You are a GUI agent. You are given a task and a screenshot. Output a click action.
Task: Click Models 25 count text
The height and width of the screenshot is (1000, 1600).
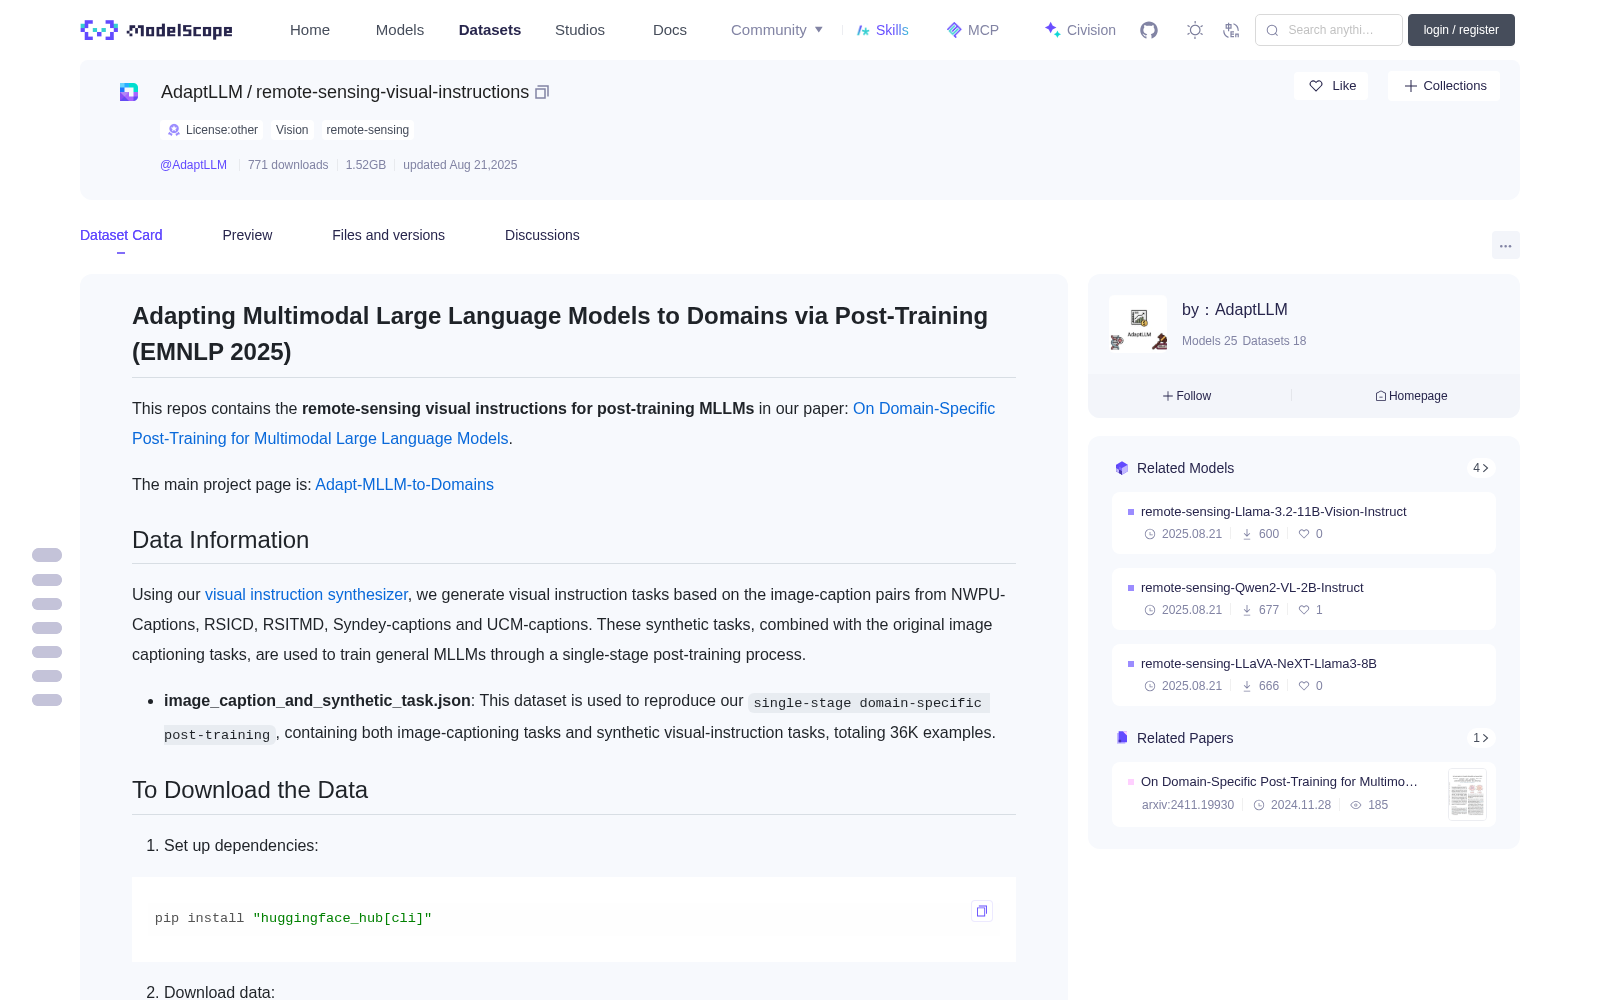pyautogui.click(x=1209, y=341)
